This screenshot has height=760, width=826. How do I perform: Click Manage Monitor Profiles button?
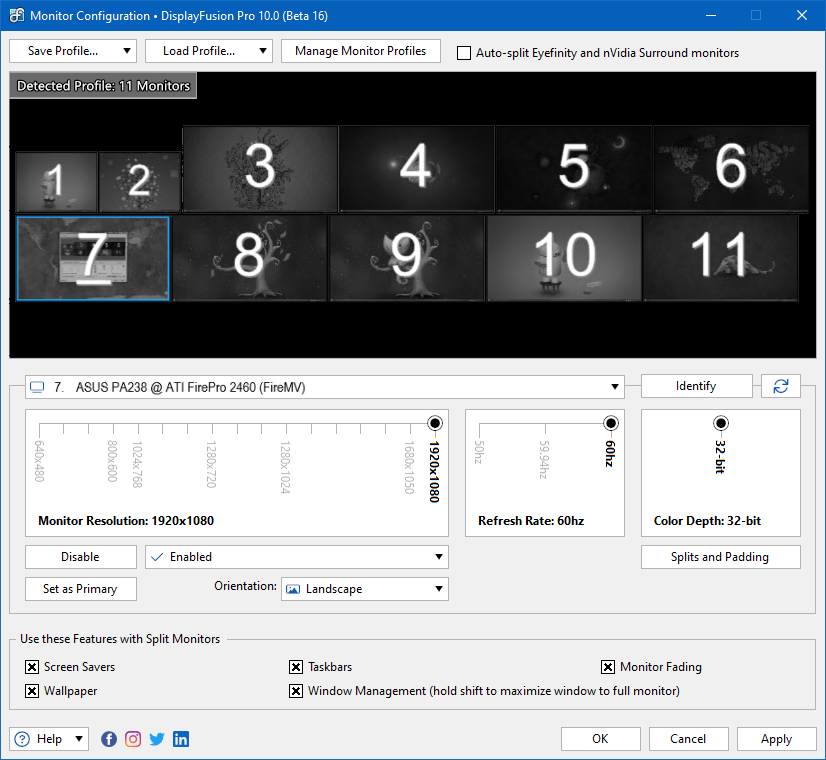pos(361,51)
